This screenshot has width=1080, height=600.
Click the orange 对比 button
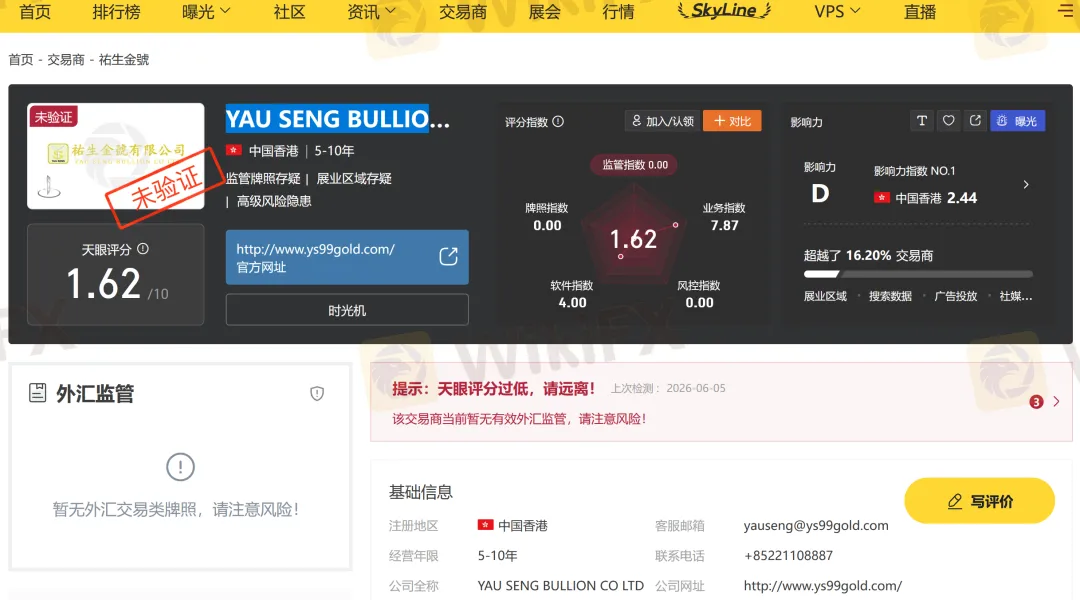732,121
